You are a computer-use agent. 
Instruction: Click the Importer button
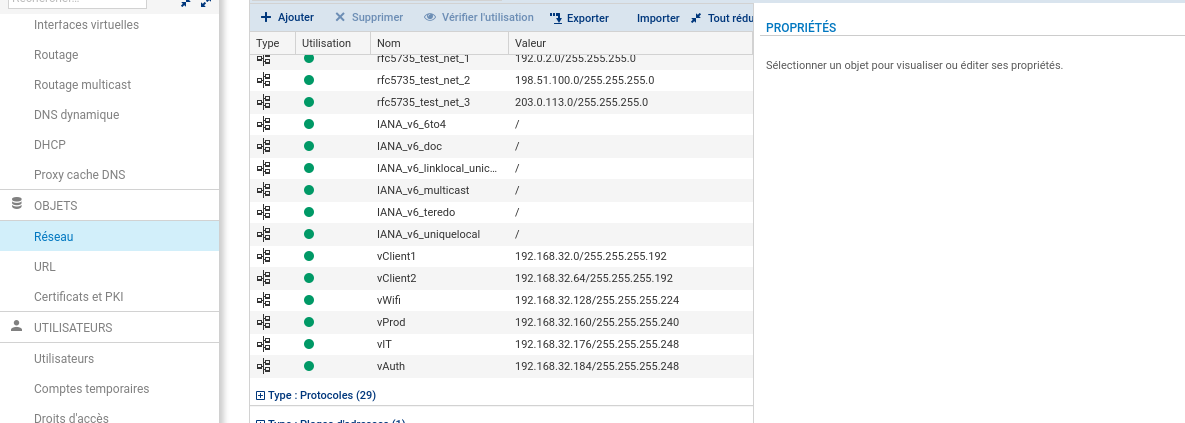658,18
